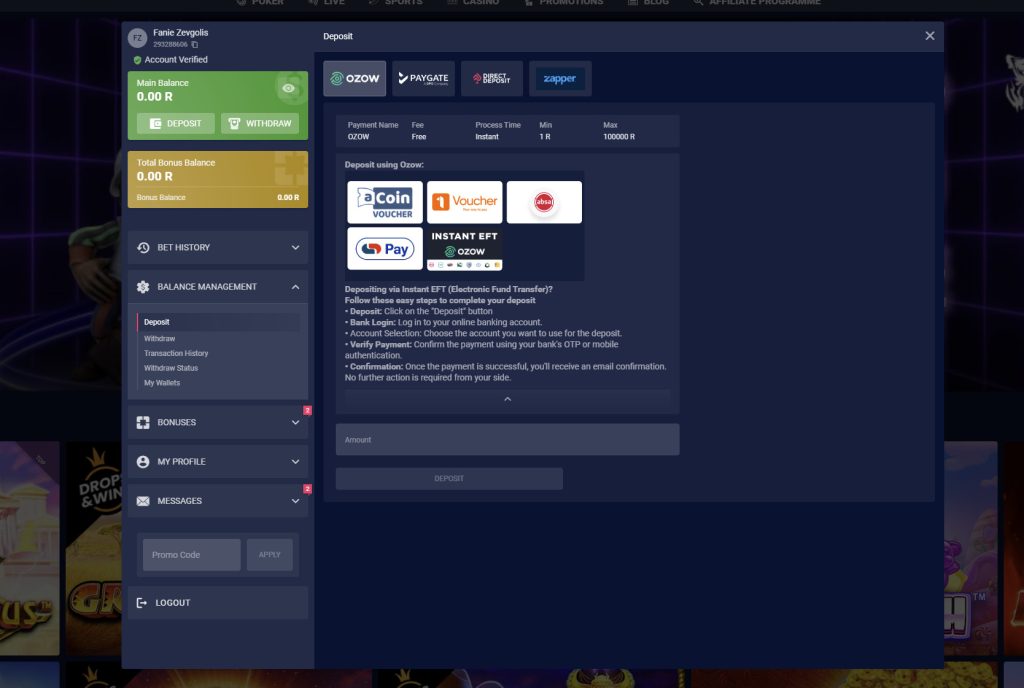Click the Messages envelope icon
1024x688 pixels.
pyautogui.click(x=143, y=501)
